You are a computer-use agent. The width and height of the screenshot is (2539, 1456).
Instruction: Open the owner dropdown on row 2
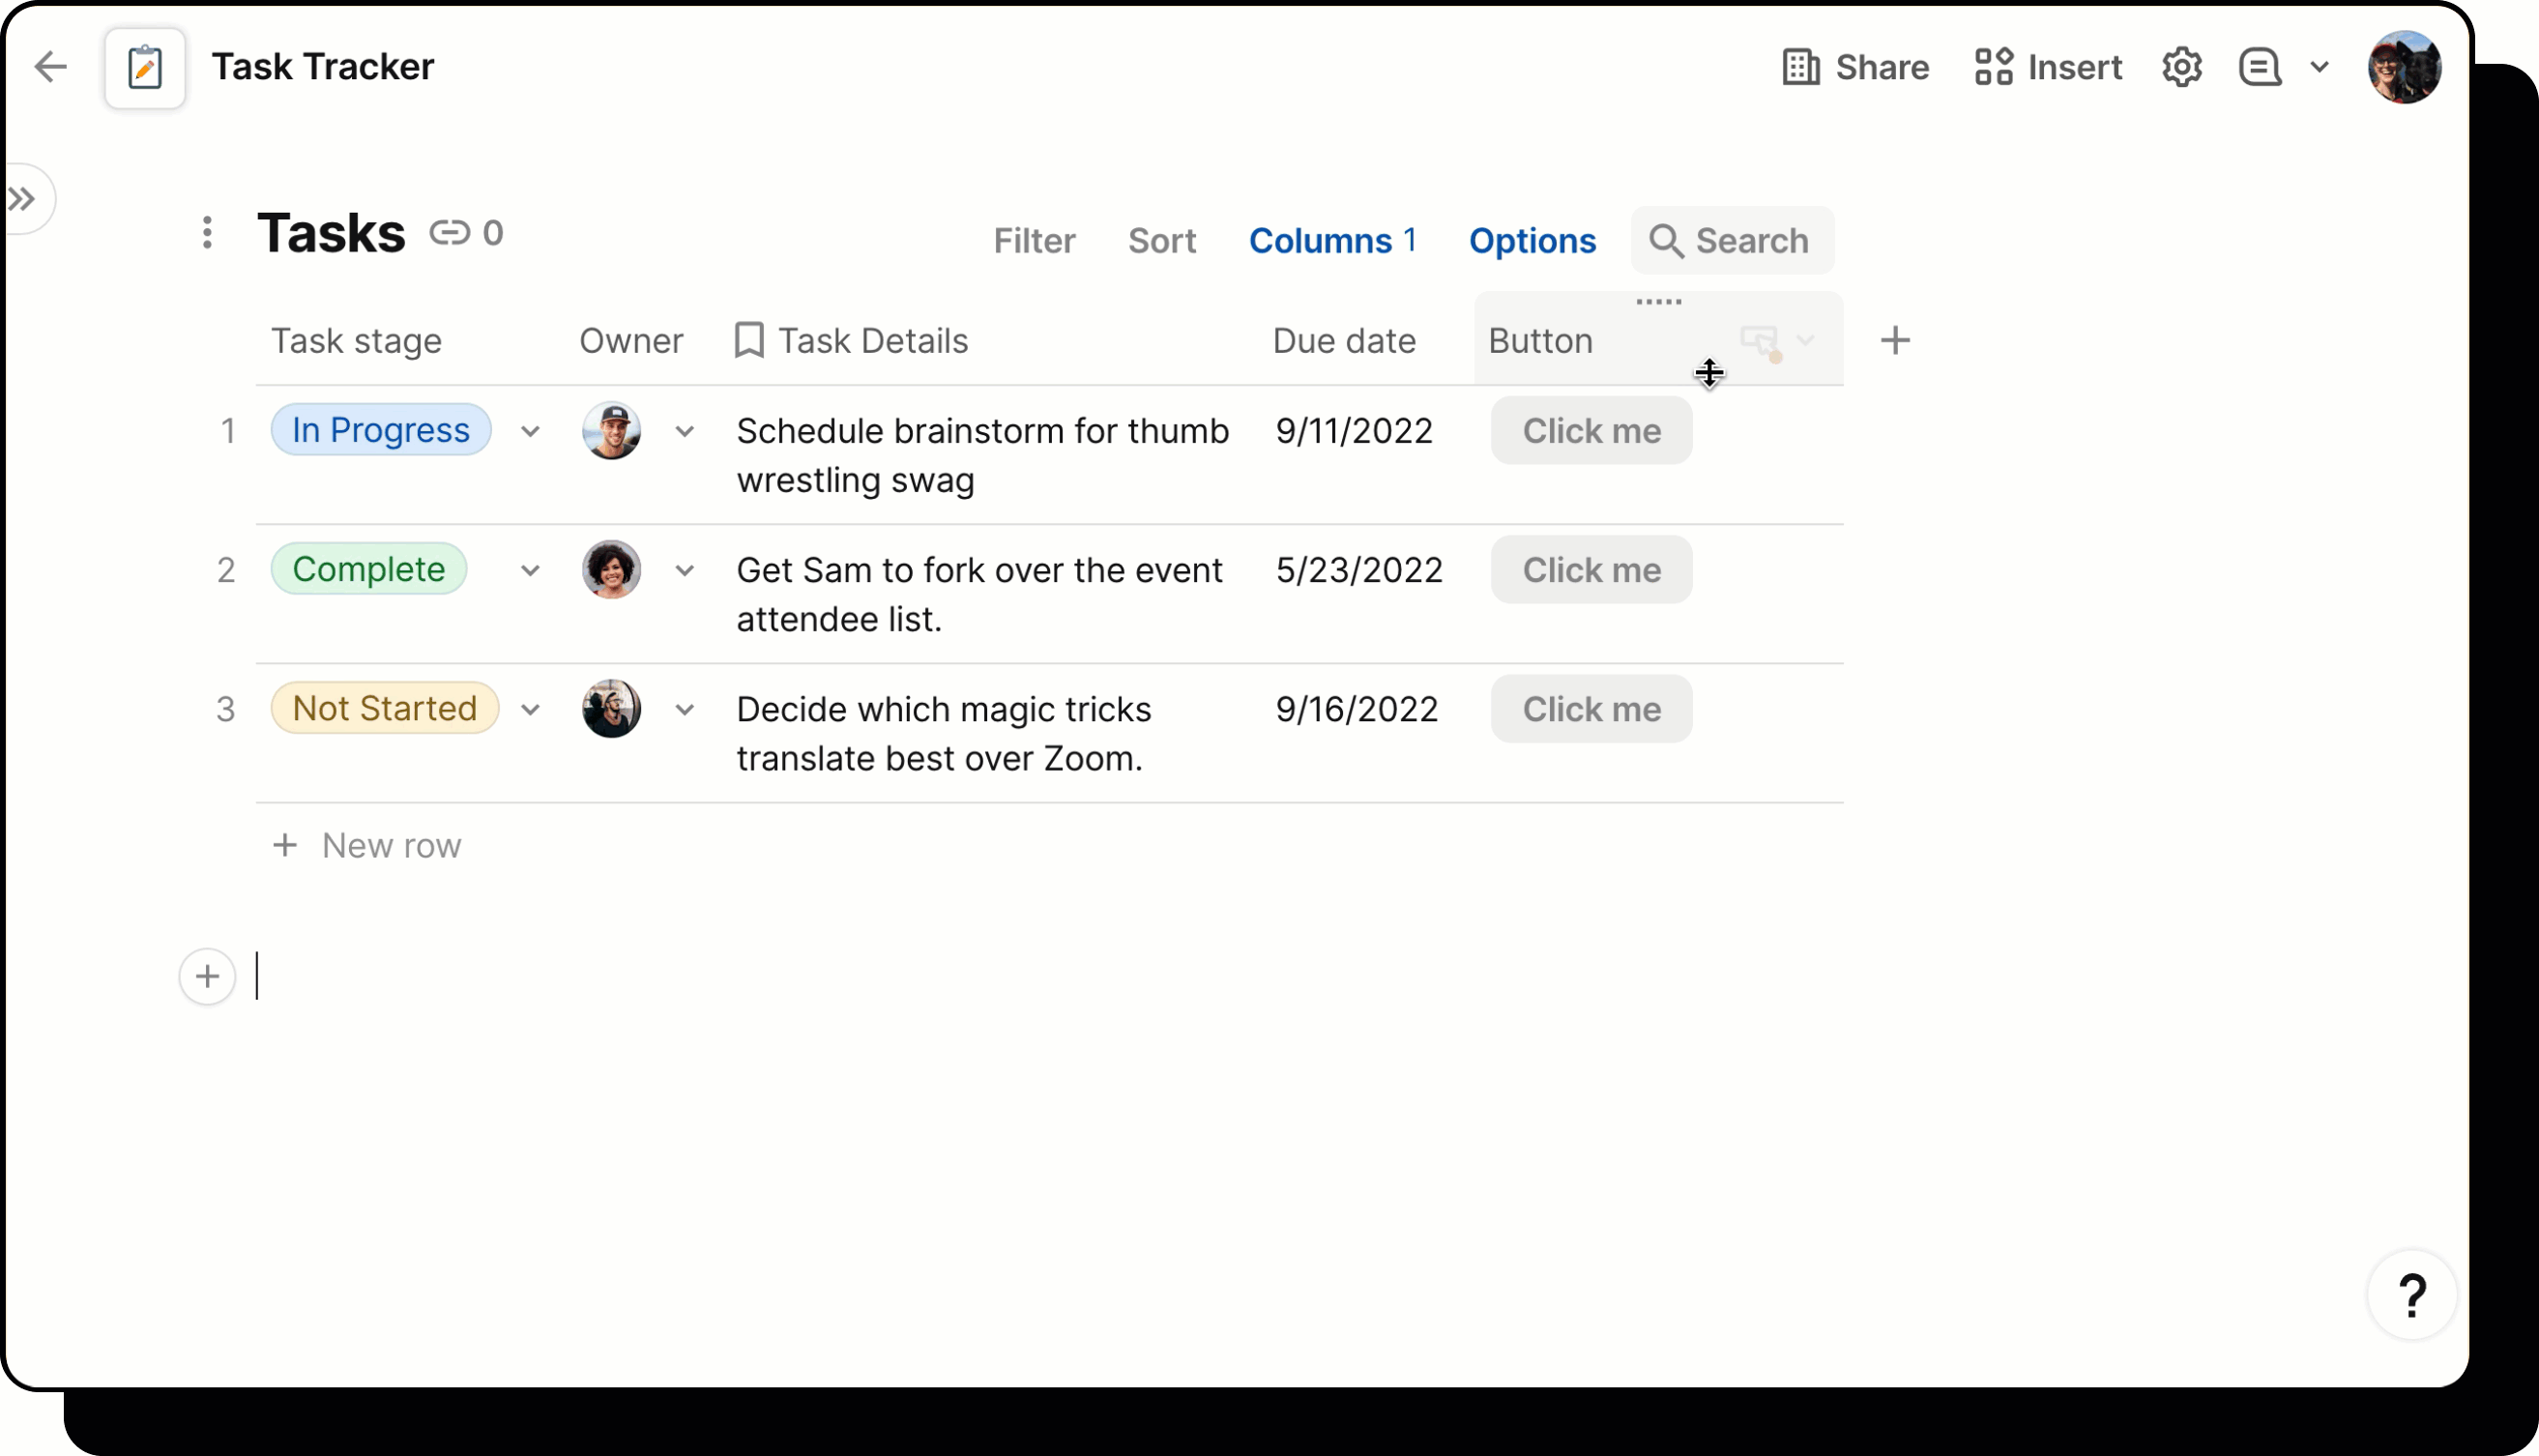[x=685, y=570]
